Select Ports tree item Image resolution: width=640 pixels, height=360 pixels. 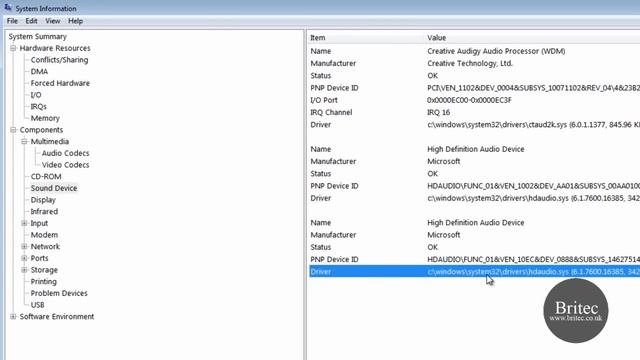click(39, 258)
